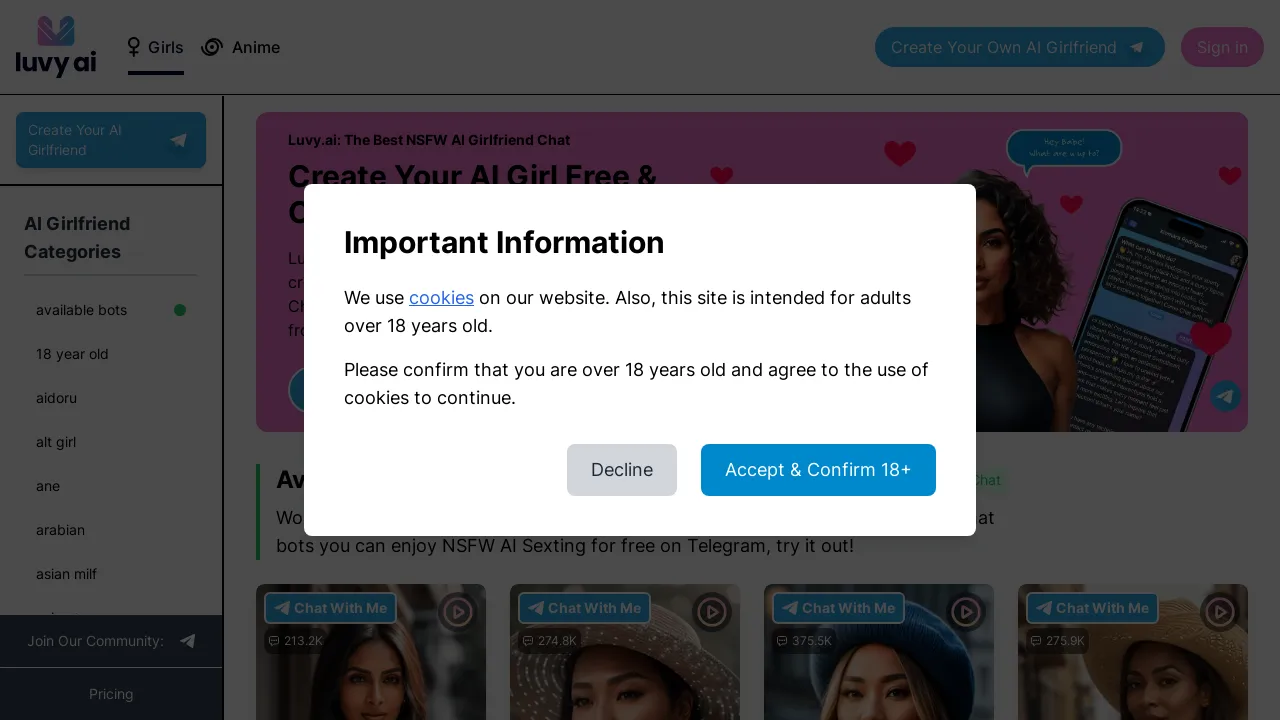Select the female gender icon beside Girls
Viewport: 1280px width, 720px height.
pyautogui.click(x=134, y=47)
